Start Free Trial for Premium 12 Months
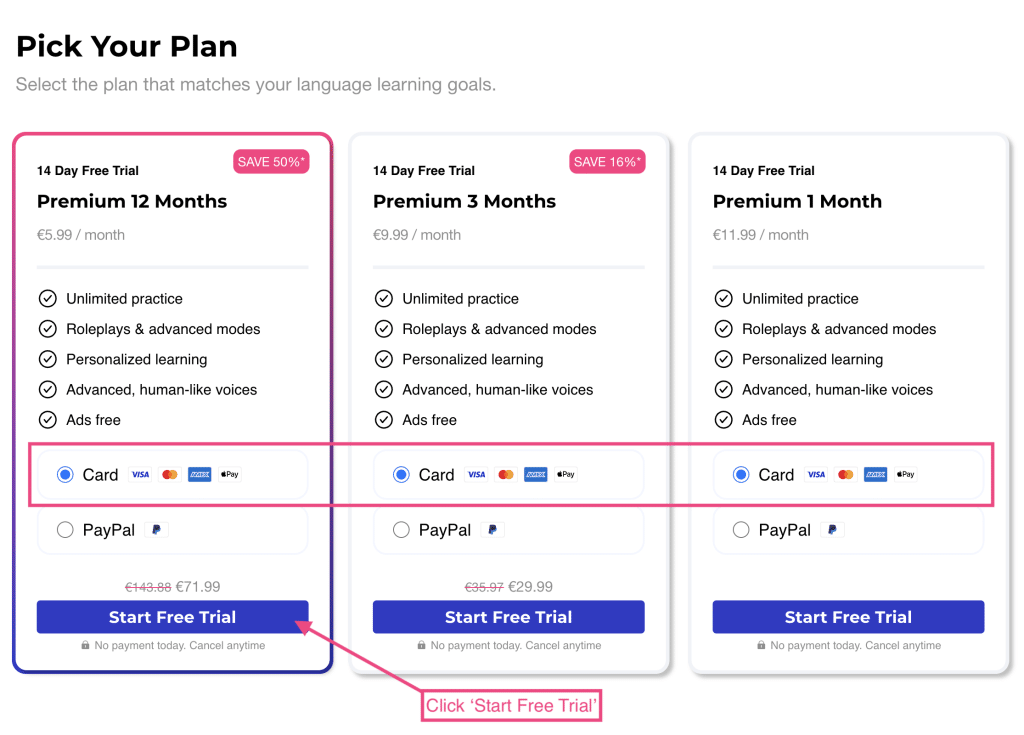 [172, 617]
